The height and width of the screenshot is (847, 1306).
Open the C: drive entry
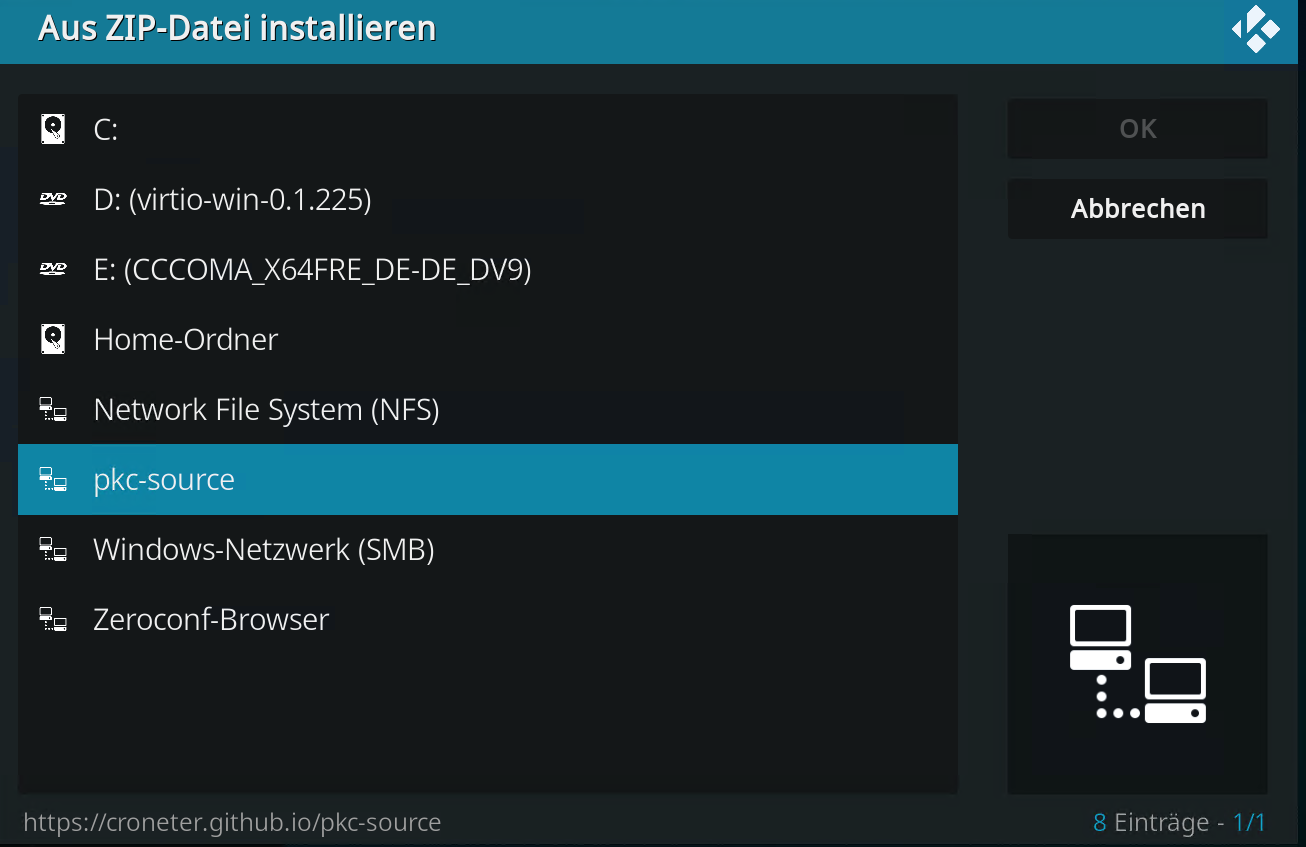106,130
